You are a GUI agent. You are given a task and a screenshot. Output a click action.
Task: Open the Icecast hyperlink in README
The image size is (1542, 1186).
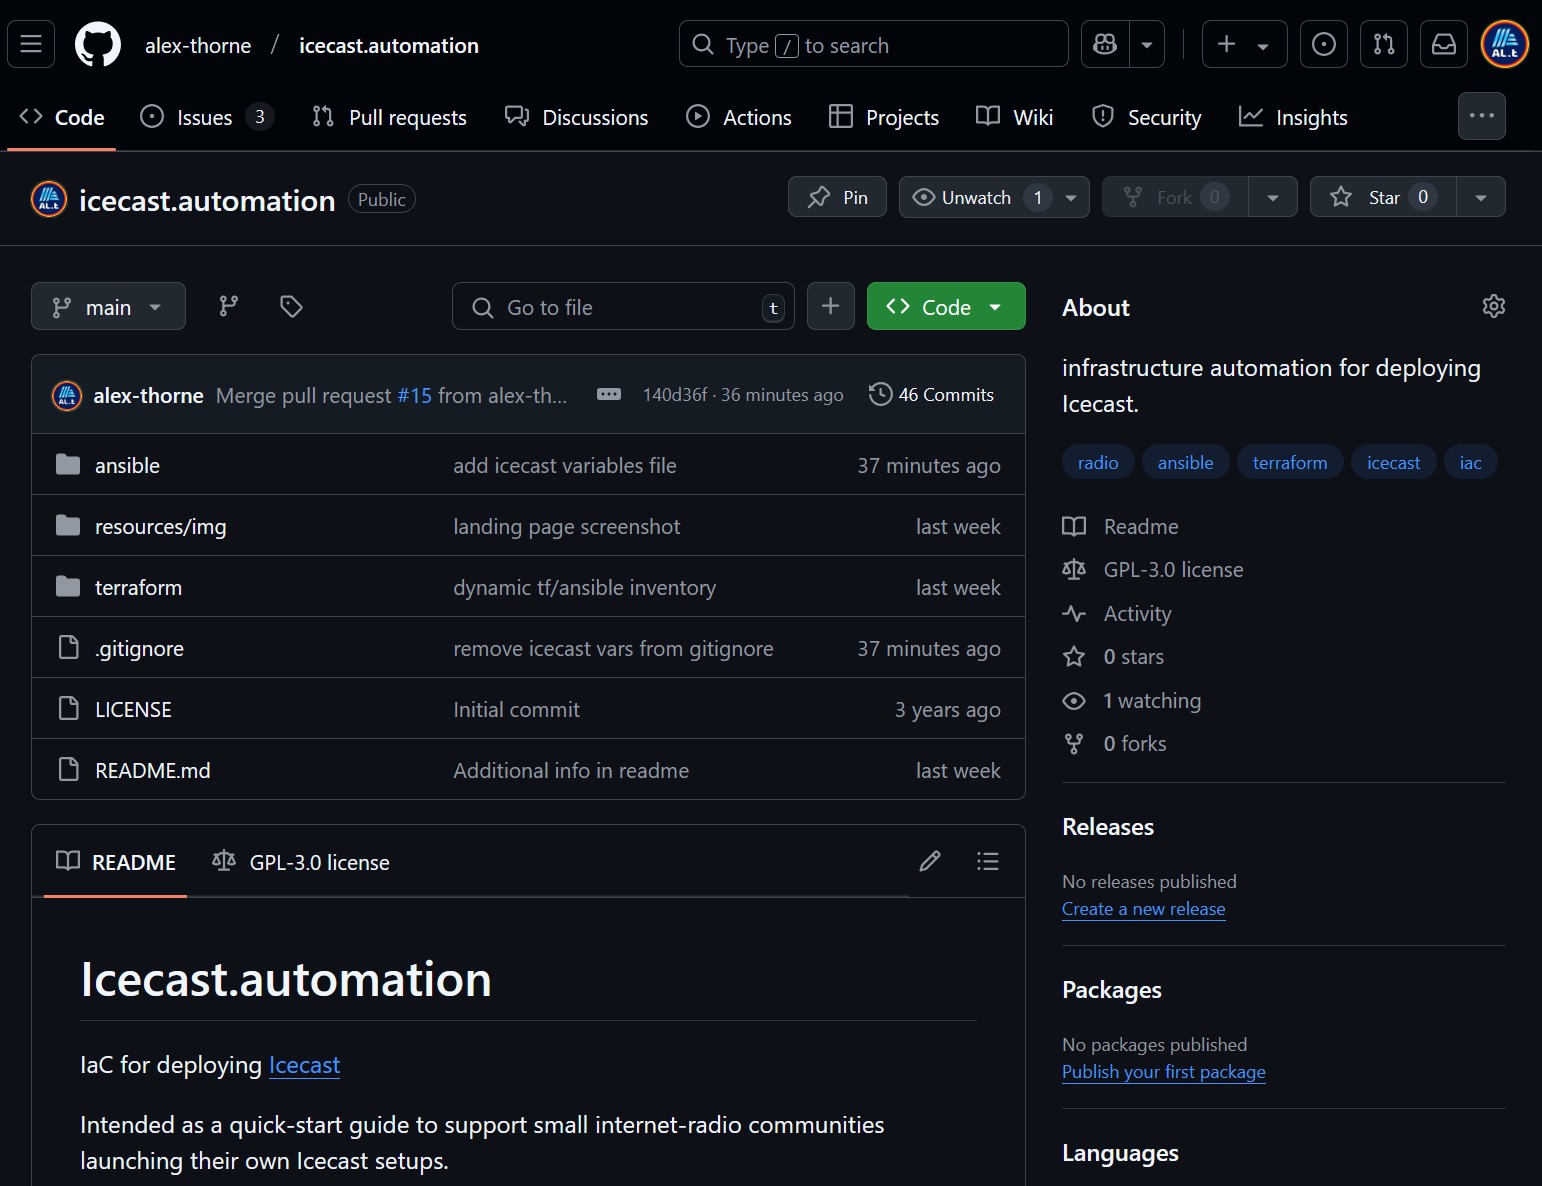click(304, 1064)
